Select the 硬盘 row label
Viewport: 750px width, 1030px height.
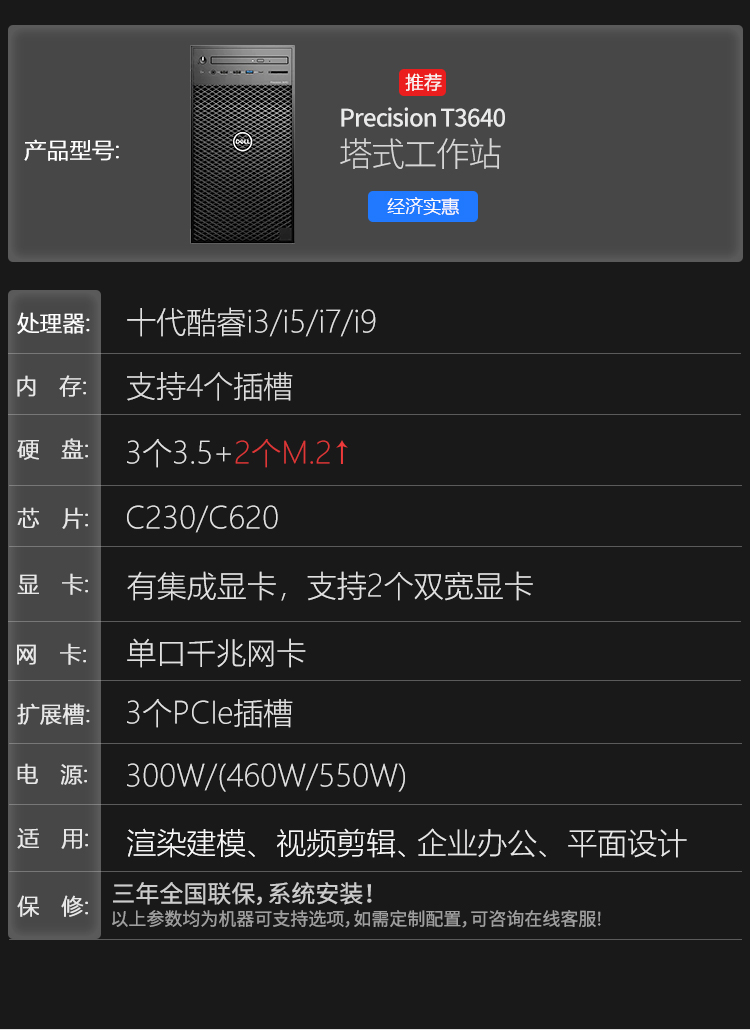pos(53,450)
